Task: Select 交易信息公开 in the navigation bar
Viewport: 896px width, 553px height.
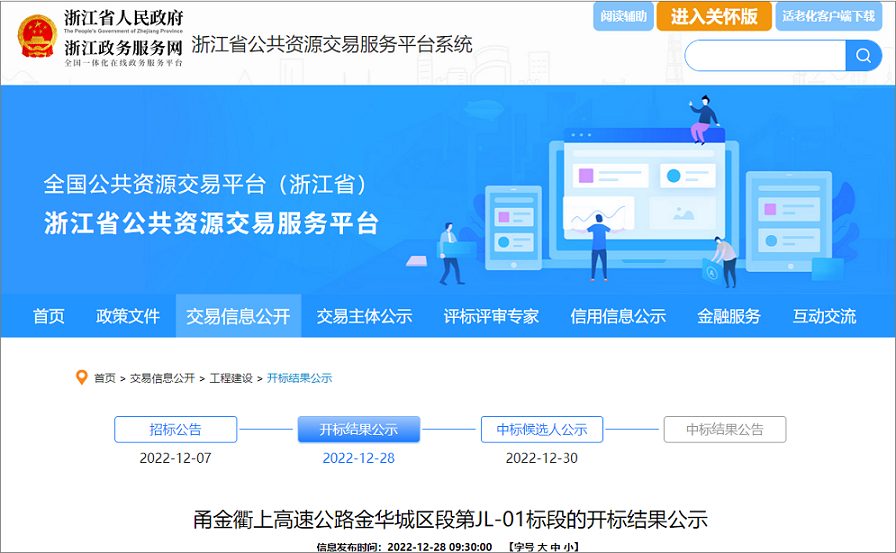Action: pos(238,316)
